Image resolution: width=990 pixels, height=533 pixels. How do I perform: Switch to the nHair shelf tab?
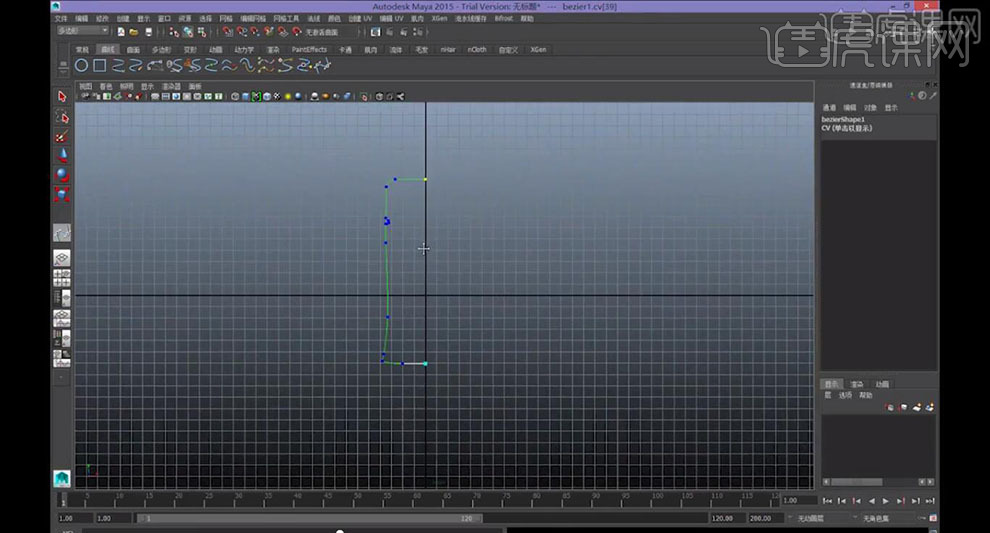(448, 49)
